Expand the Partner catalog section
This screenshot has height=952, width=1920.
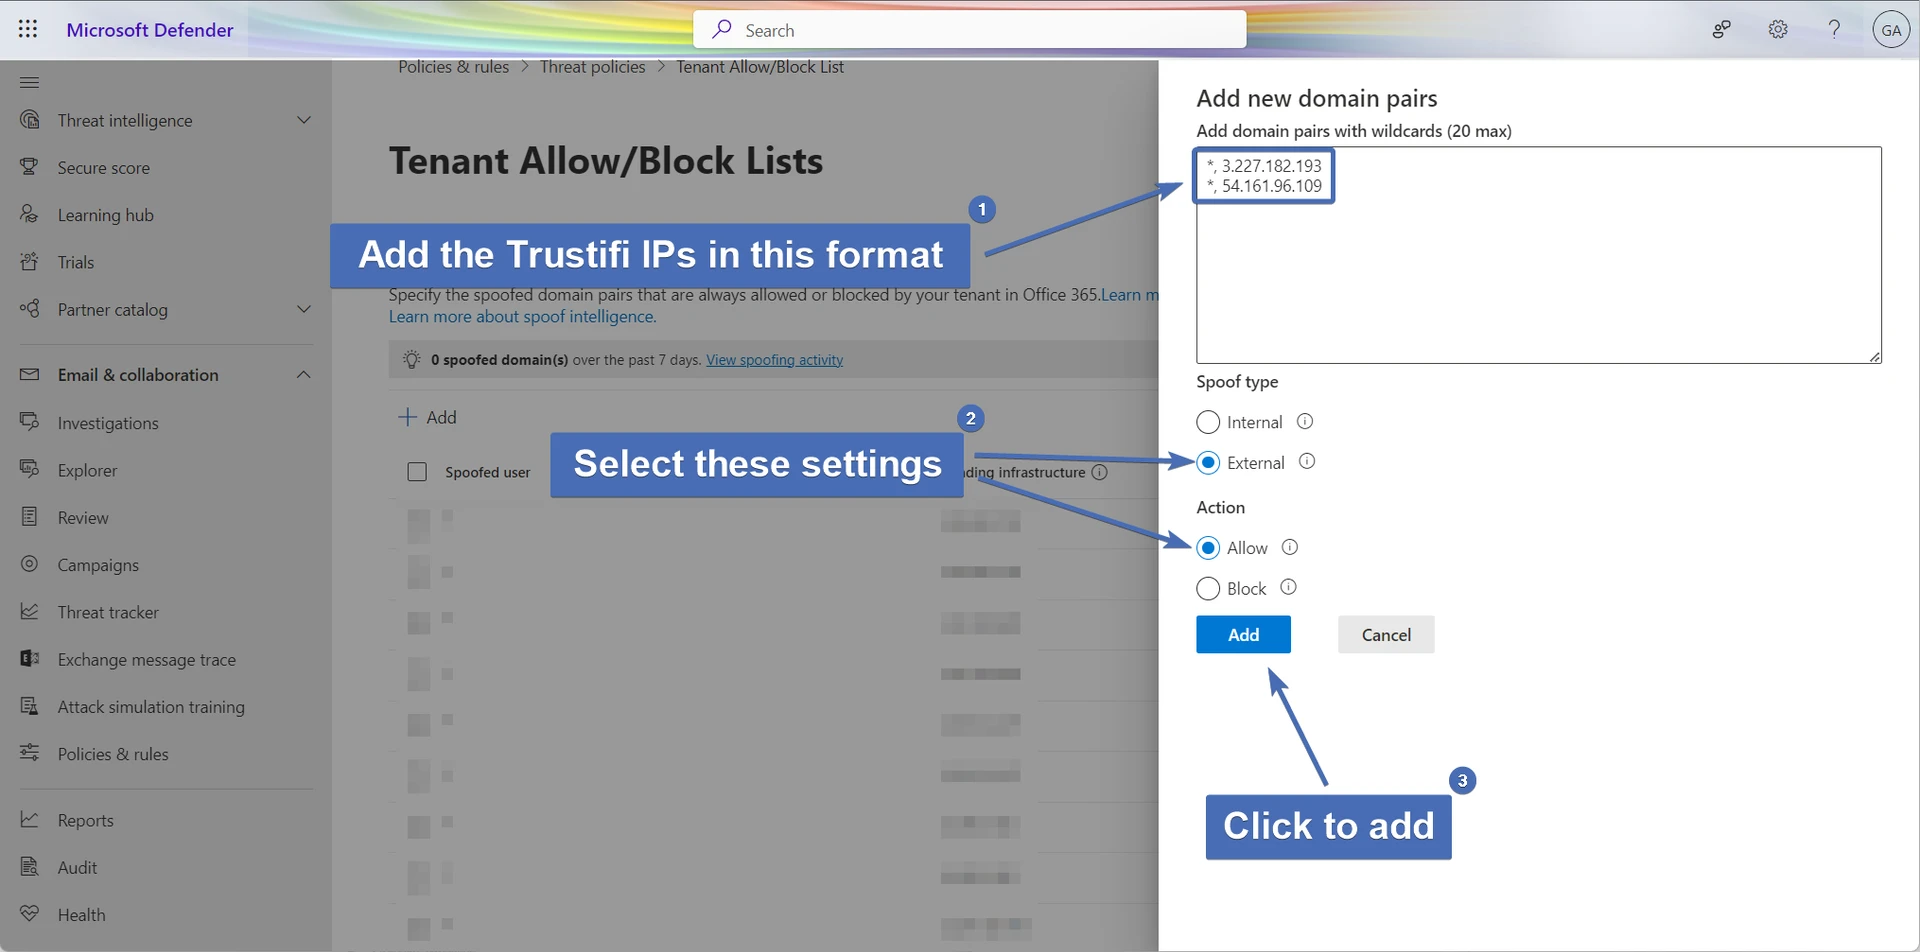304,310
